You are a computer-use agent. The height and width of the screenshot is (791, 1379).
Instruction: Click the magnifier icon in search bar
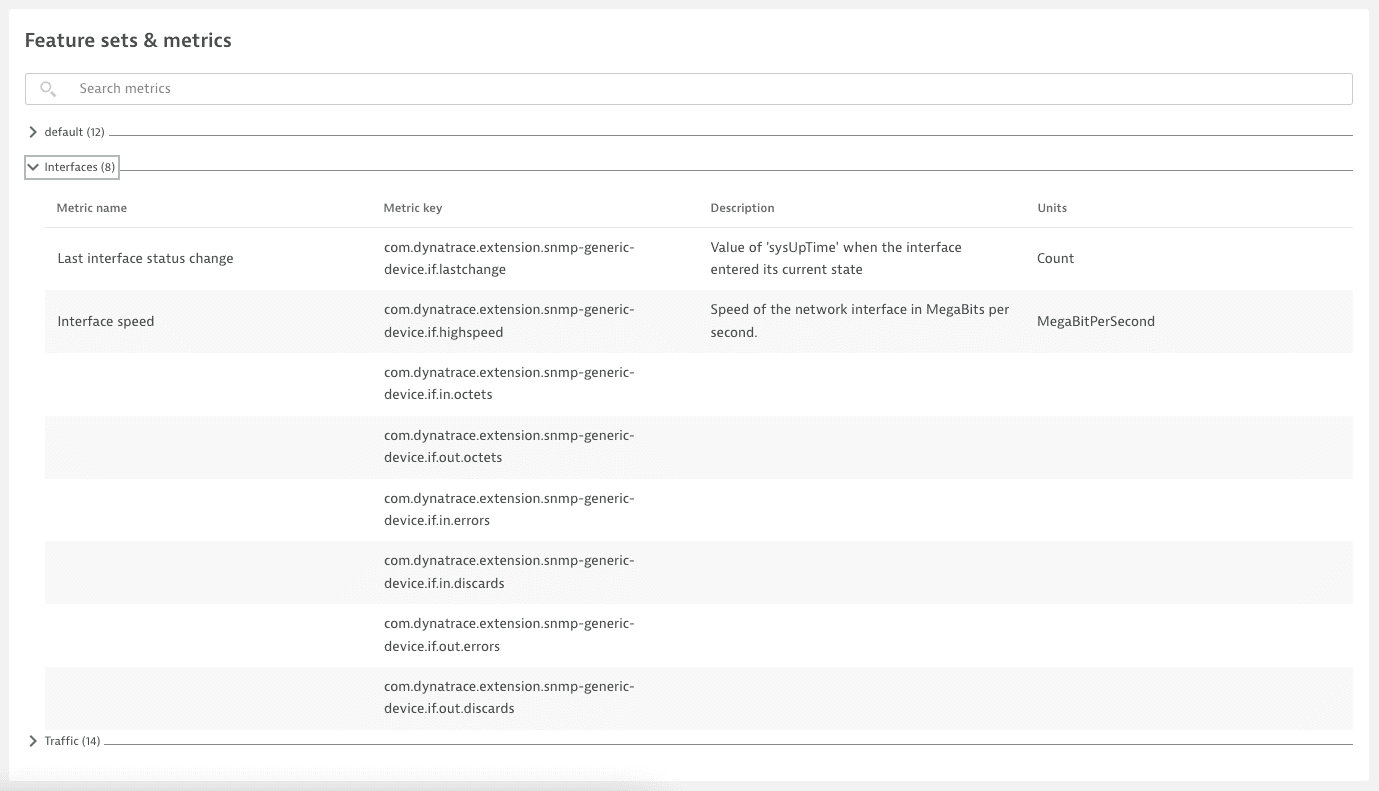(47, 89)
